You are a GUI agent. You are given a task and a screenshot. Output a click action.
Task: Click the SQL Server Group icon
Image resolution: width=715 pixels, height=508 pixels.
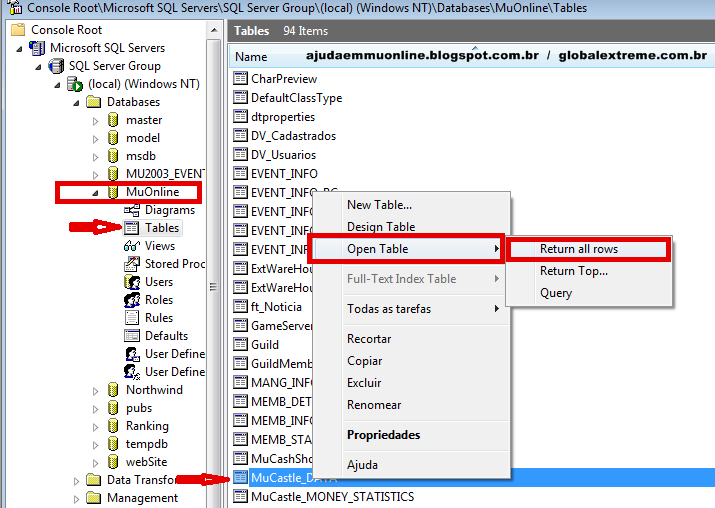[56, 66]
